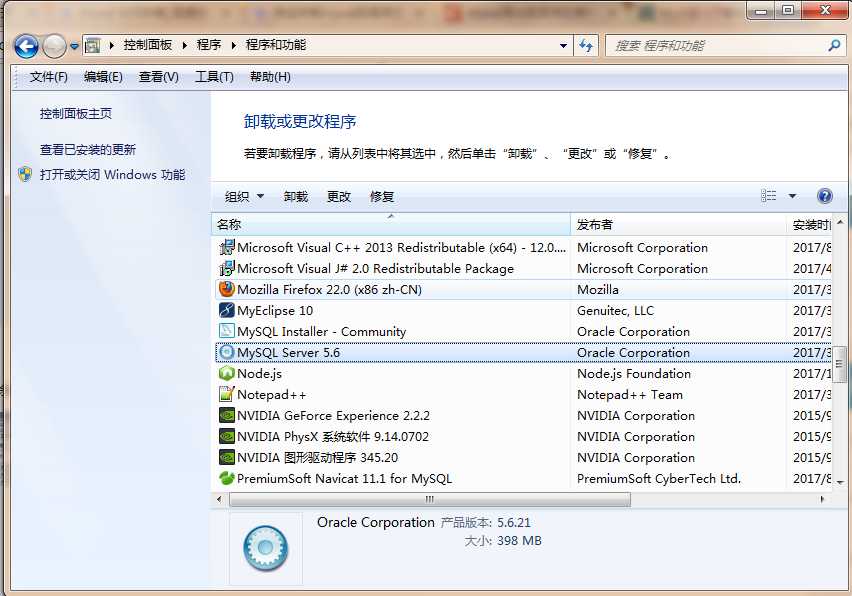
Task: Click the Visual C++ 2013 Redistributable icon
Action: 227,248
